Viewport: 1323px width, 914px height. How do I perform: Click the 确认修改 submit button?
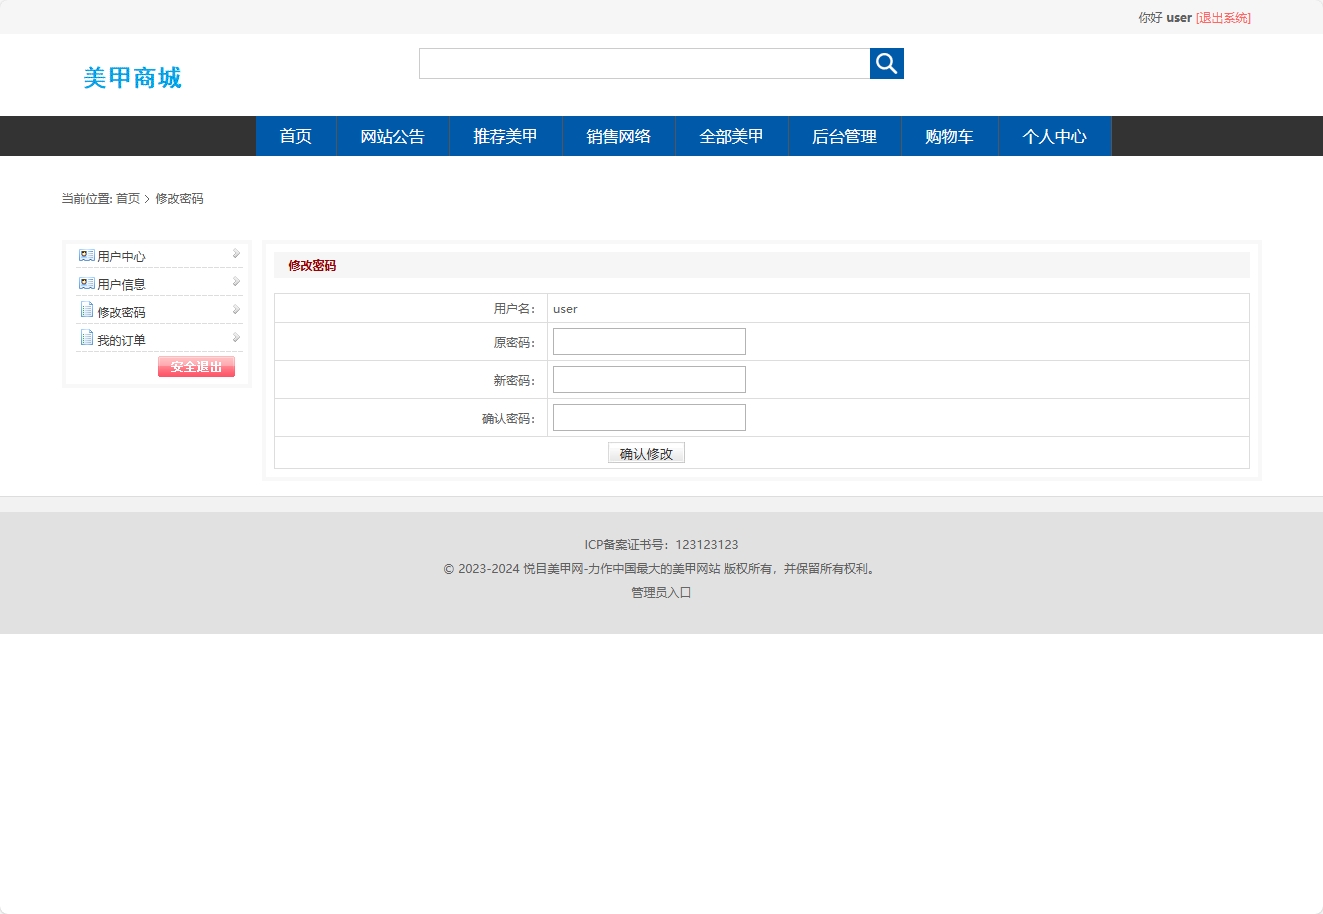(646, 452)
